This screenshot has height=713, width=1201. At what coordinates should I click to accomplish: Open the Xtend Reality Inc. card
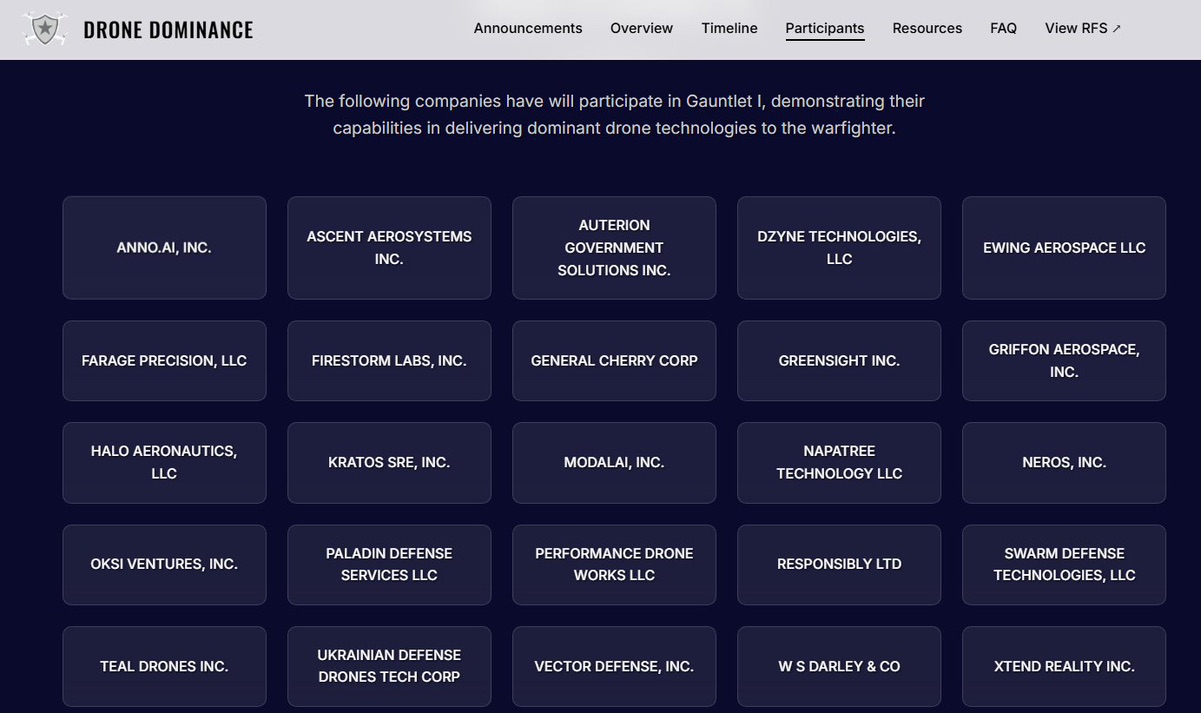(1064, 667)
